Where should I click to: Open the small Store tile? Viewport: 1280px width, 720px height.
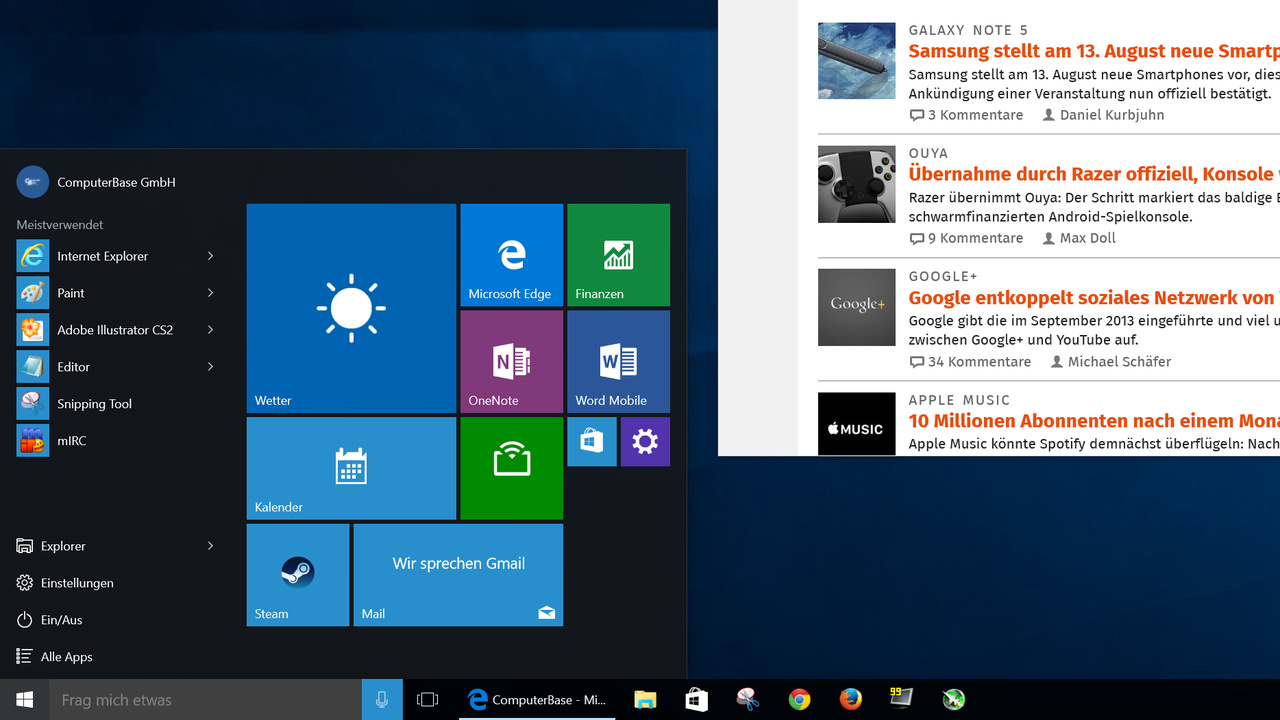(x=592, y=441)
